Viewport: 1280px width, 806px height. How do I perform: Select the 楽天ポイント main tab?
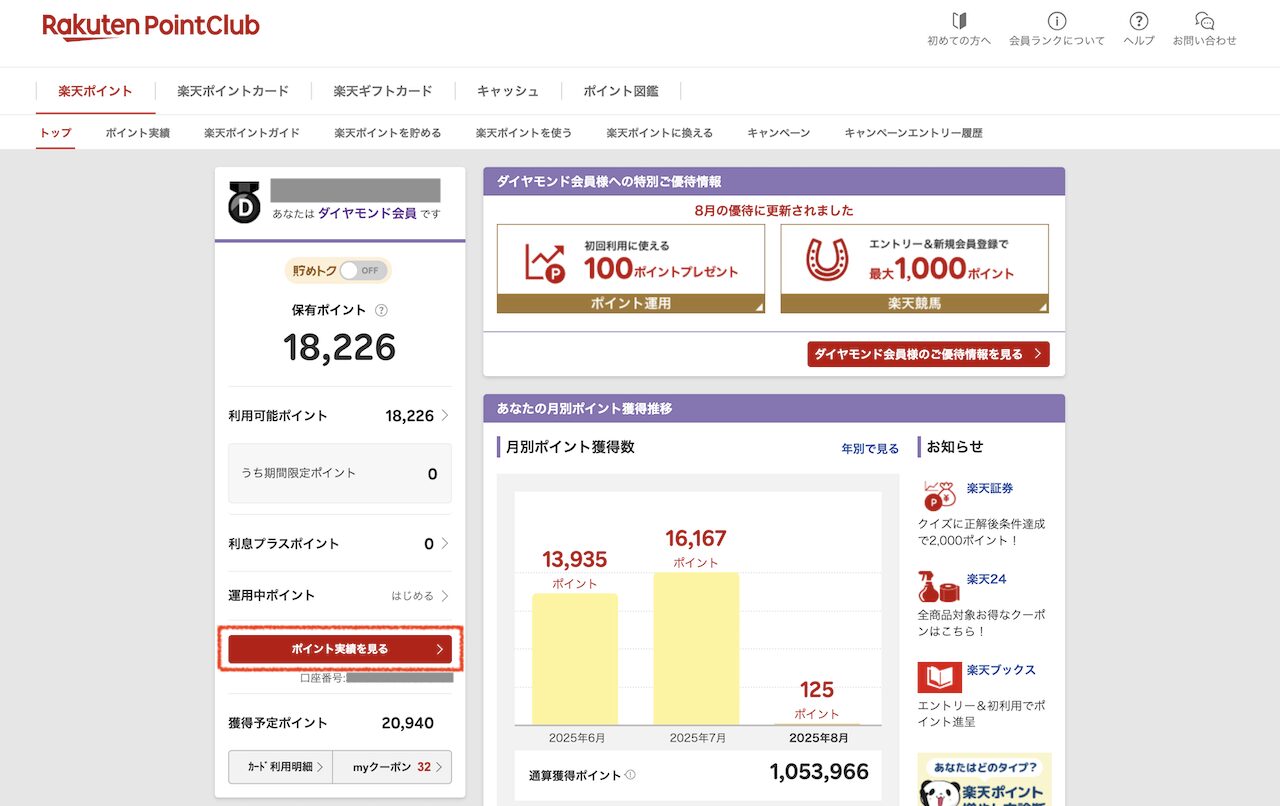click(95, 91)
